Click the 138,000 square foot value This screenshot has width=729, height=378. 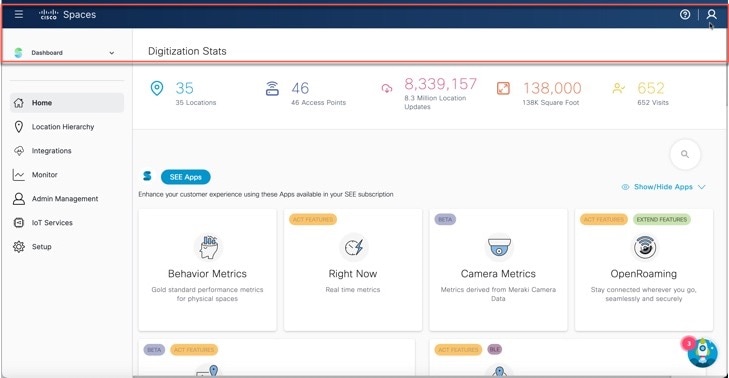pos(552,88)
